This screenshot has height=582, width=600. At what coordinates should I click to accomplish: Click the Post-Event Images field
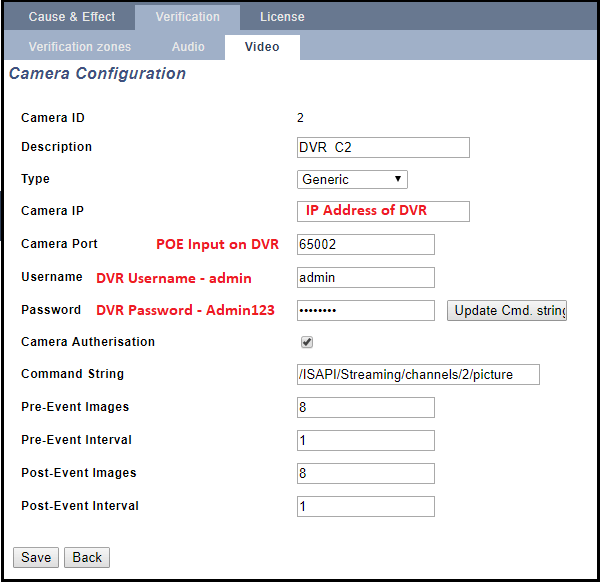[366, 473]
